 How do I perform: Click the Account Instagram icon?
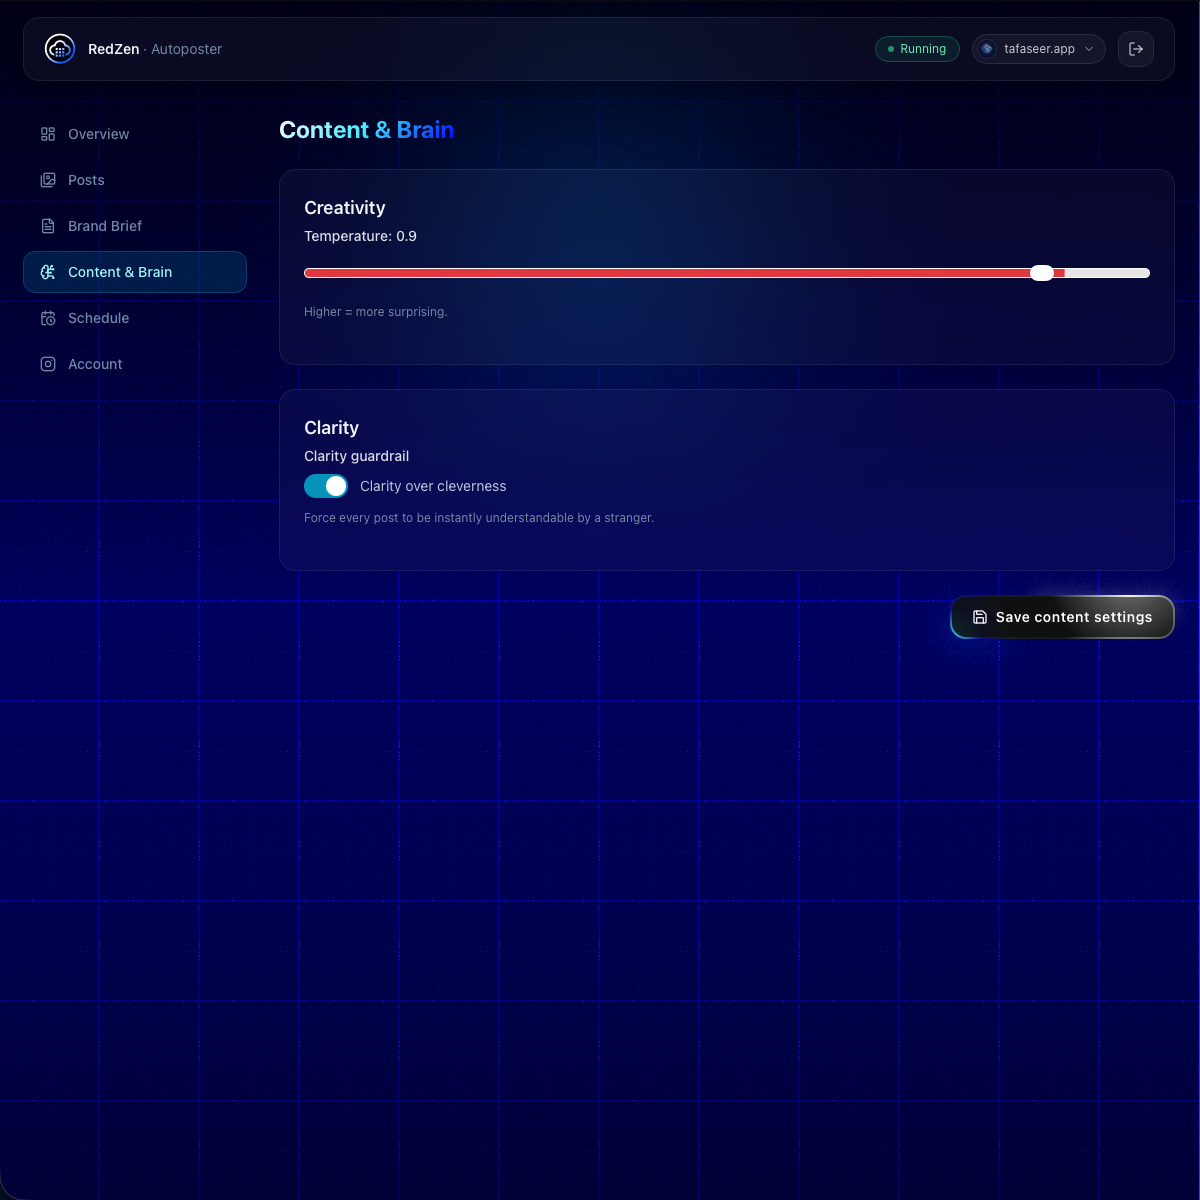[x=48, y=364]
